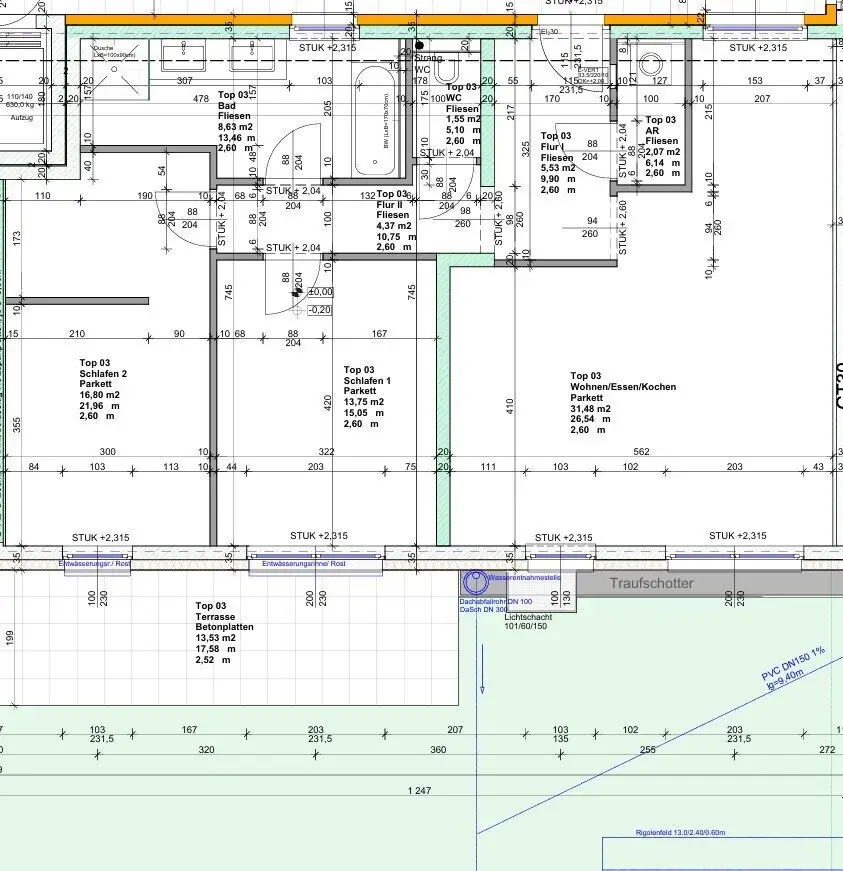Select the ±0,00 level marker
Image resolution: width=843 pixels, height=871 pixels.
point(320,292)
